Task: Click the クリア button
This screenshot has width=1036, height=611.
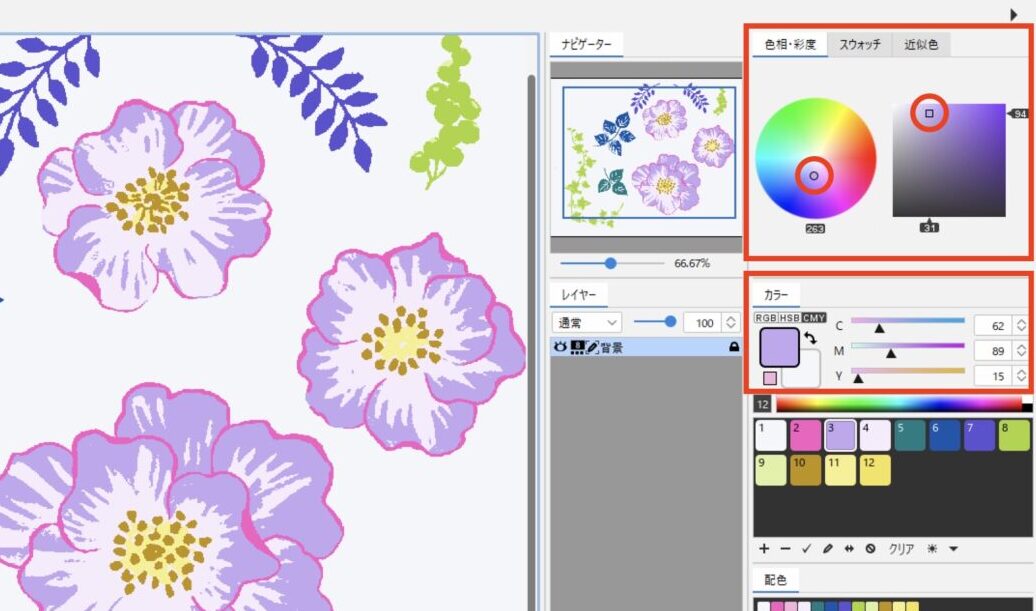Action: (901, 548)
